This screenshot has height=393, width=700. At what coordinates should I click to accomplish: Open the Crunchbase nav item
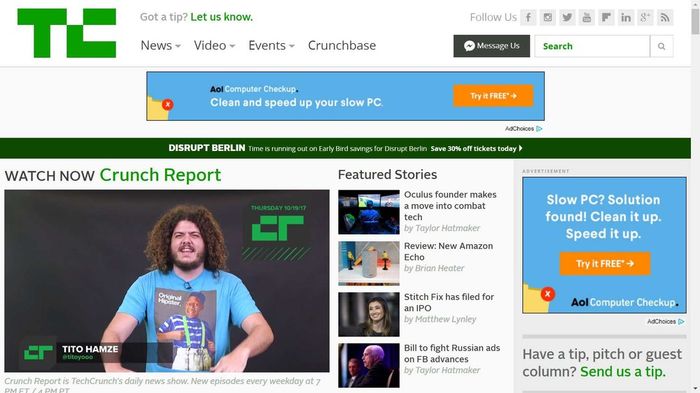point(342,46)
